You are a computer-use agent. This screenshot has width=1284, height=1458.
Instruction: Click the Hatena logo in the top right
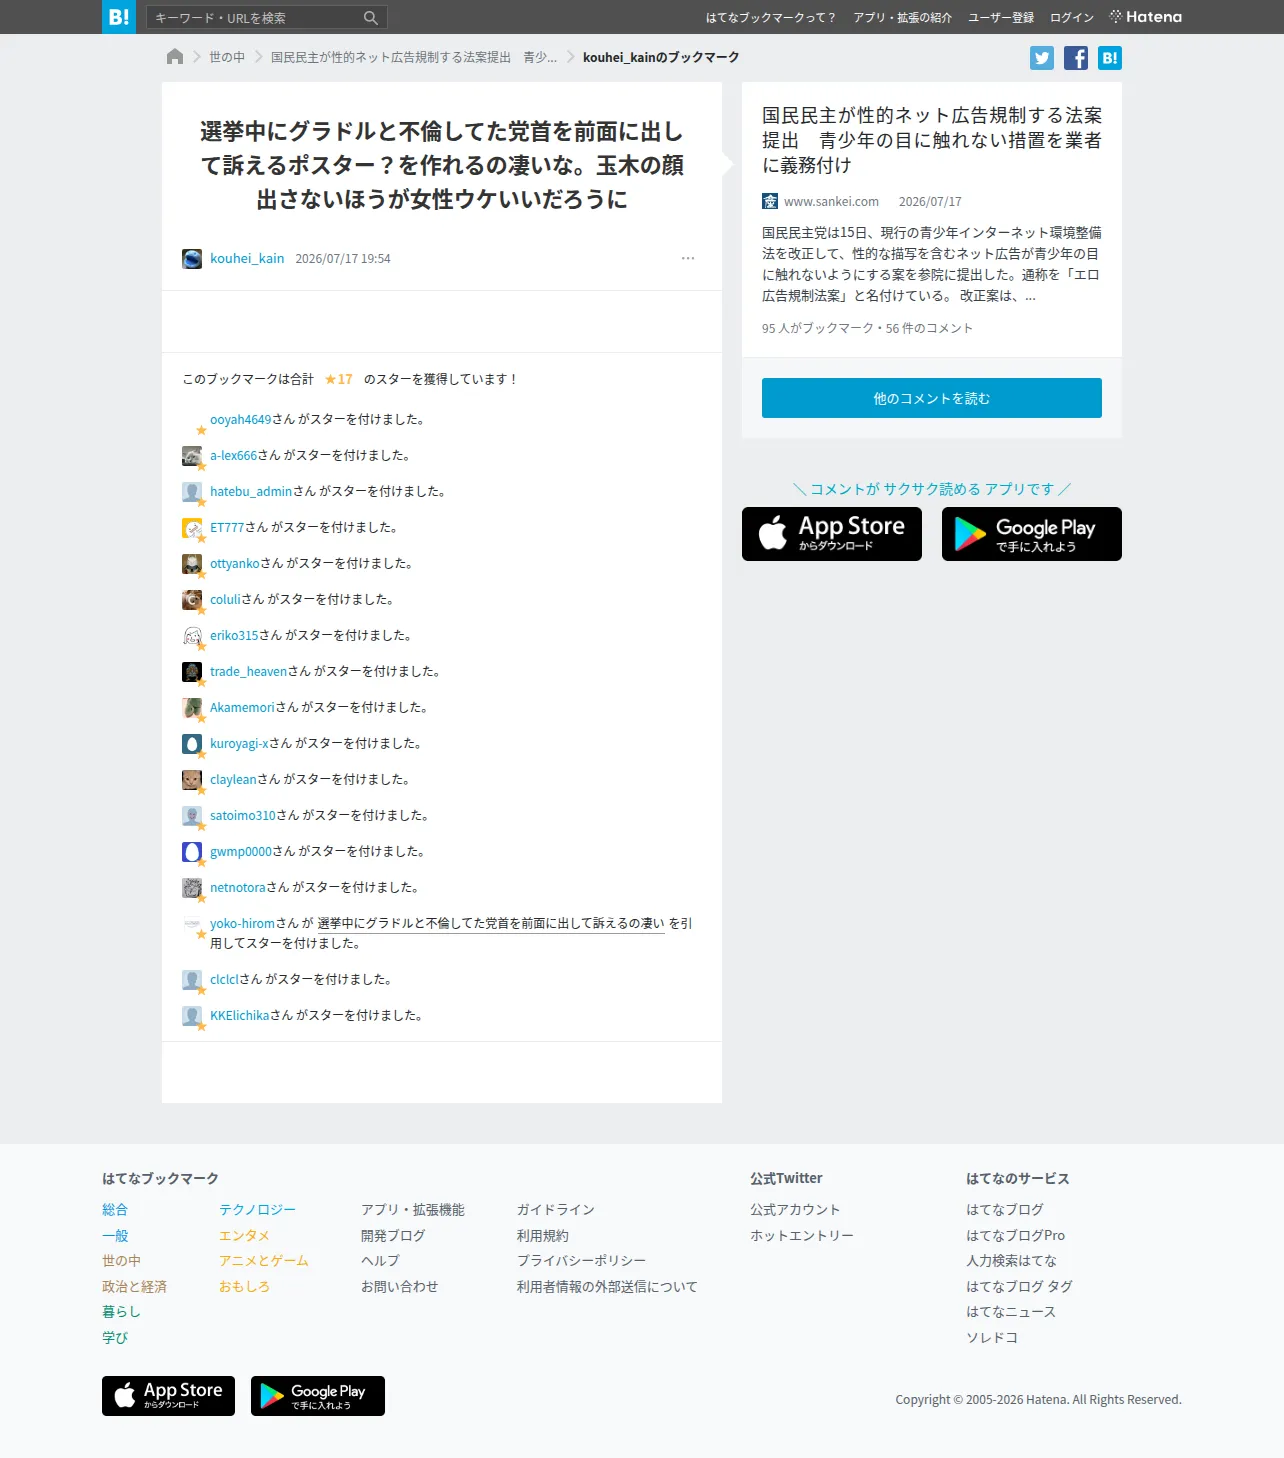(x=1146, y=17)
